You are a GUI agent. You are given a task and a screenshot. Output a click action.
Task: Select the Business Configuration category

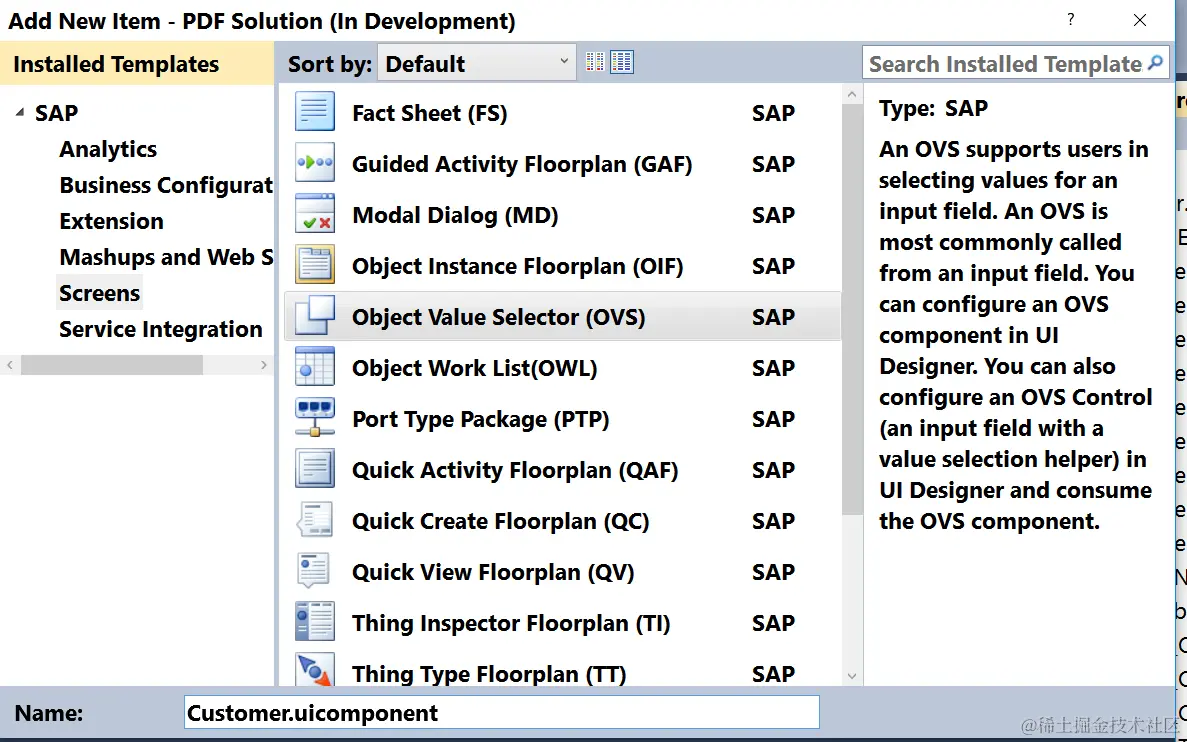[x=166, y=185]
